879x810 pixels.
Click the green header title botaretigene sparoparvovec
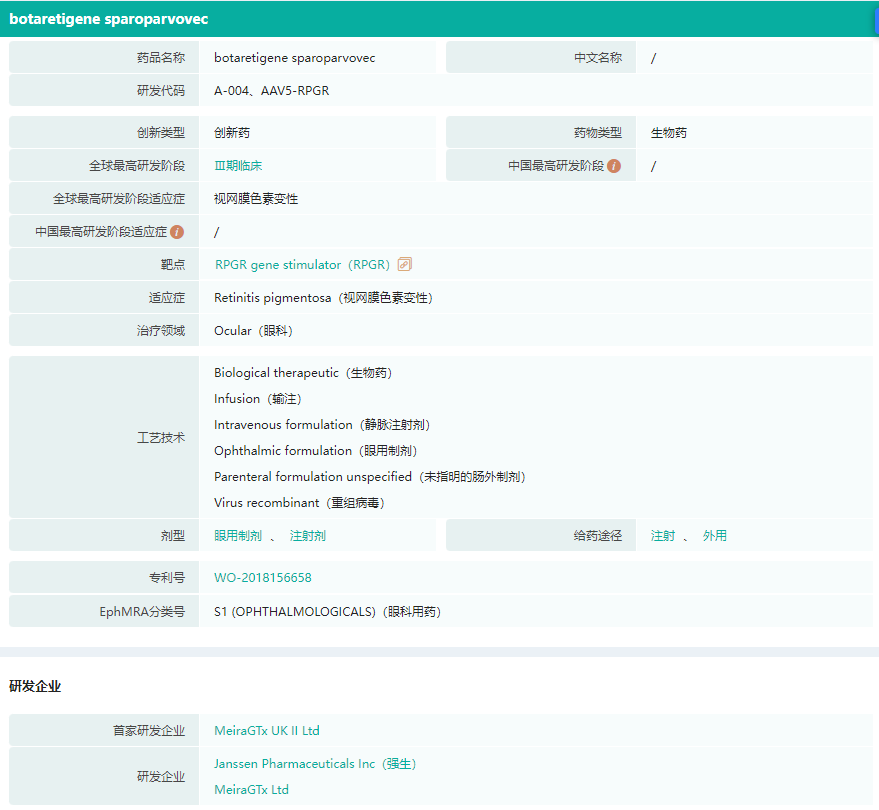coord(109,19)
